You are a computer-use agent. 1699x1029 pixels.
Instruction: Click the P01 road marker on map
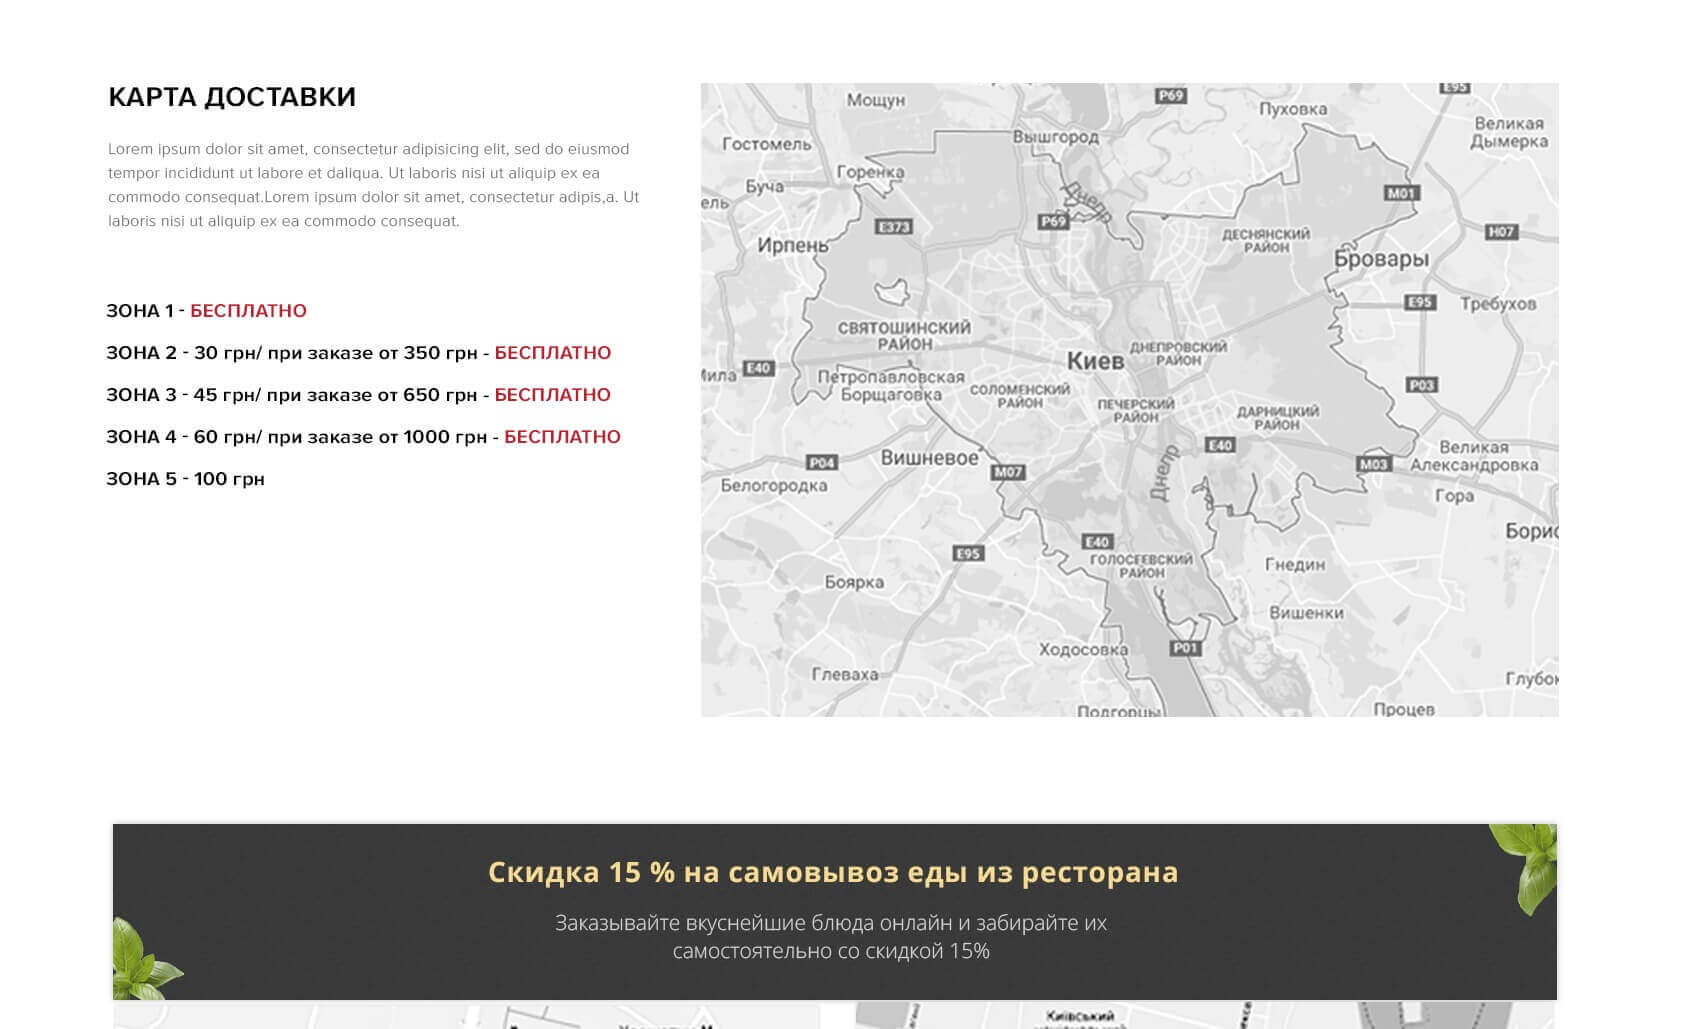[x=1185, y=648]
